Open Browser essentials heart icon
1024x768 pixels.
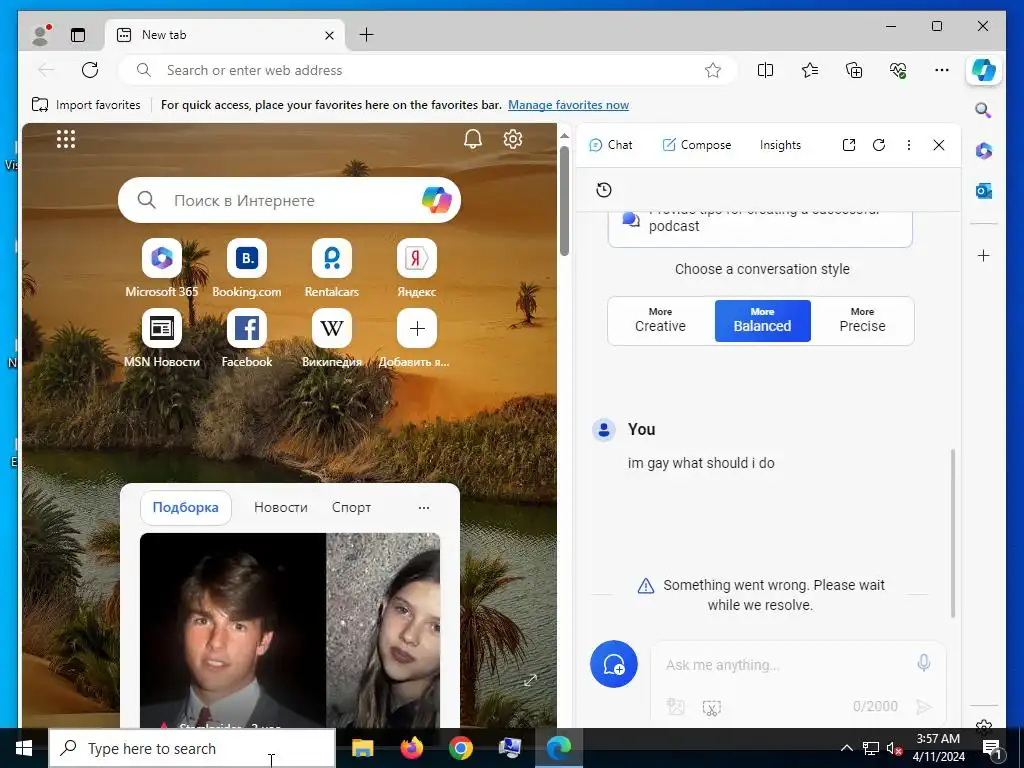tap(898, 70)
